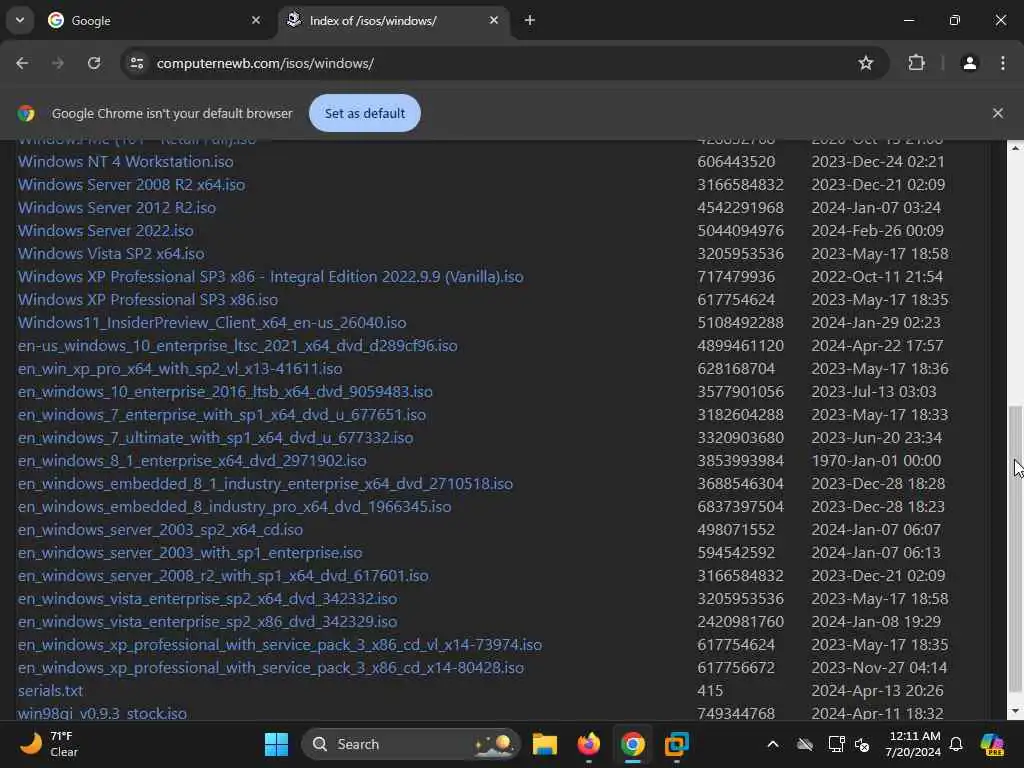The width and height of the screenshot is (1024, 768).
Task: Download XP service pack 3 x14-80428.iso
Action: (270, 667)
